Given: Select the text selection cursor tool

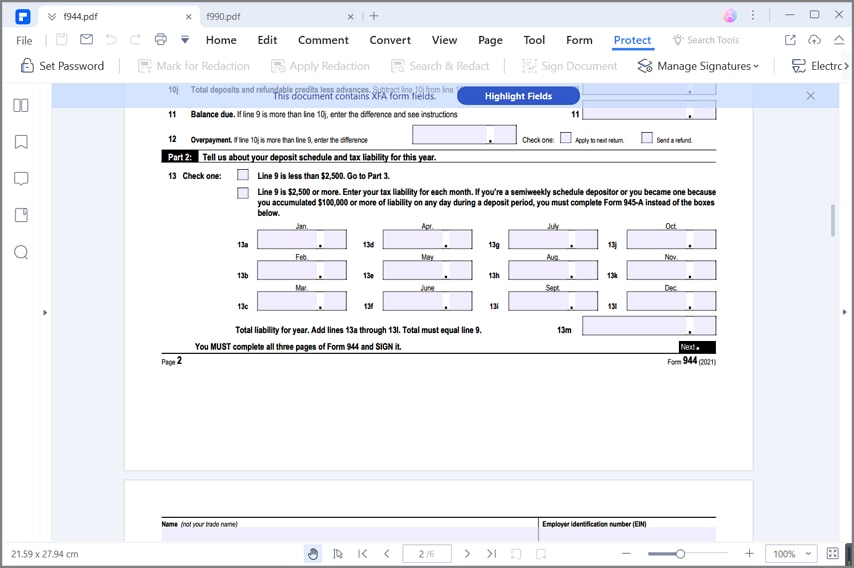Looking at the screenshot, I should click(x=338, y=554).
